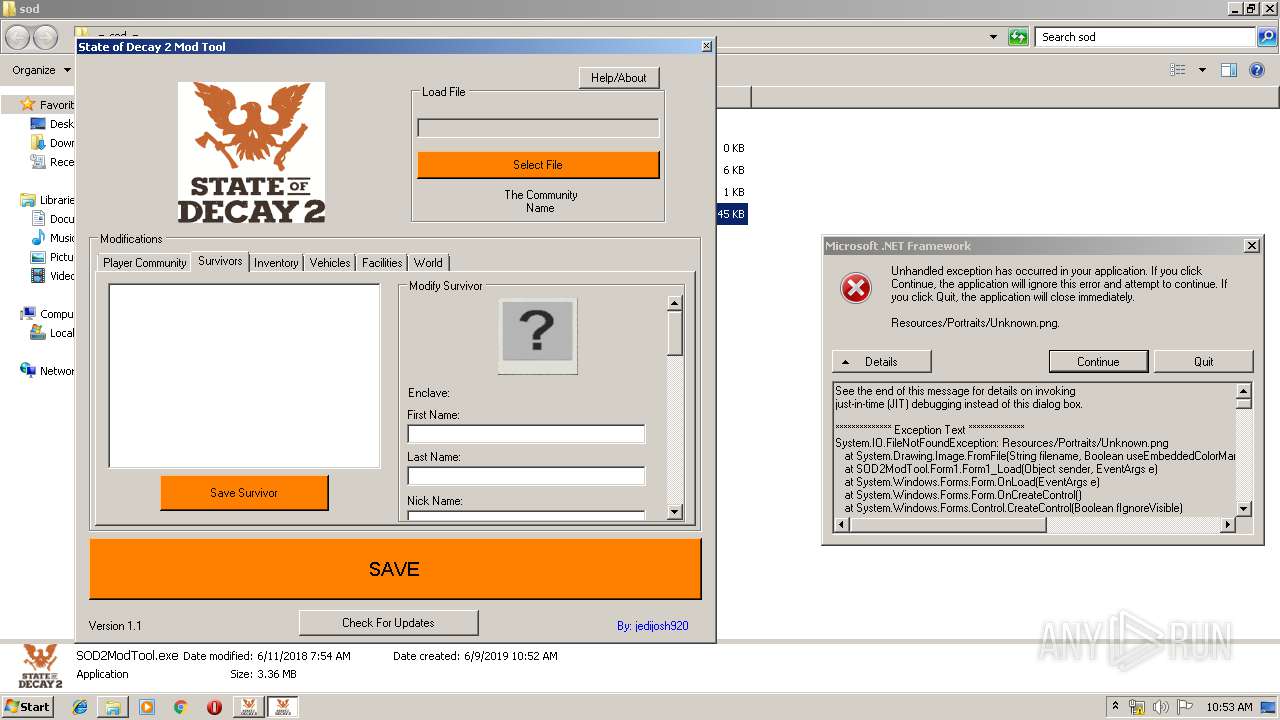This screenshot has height=720, width=1280.
Task: Click the blue Explorer help icon
Action: 1258,70
